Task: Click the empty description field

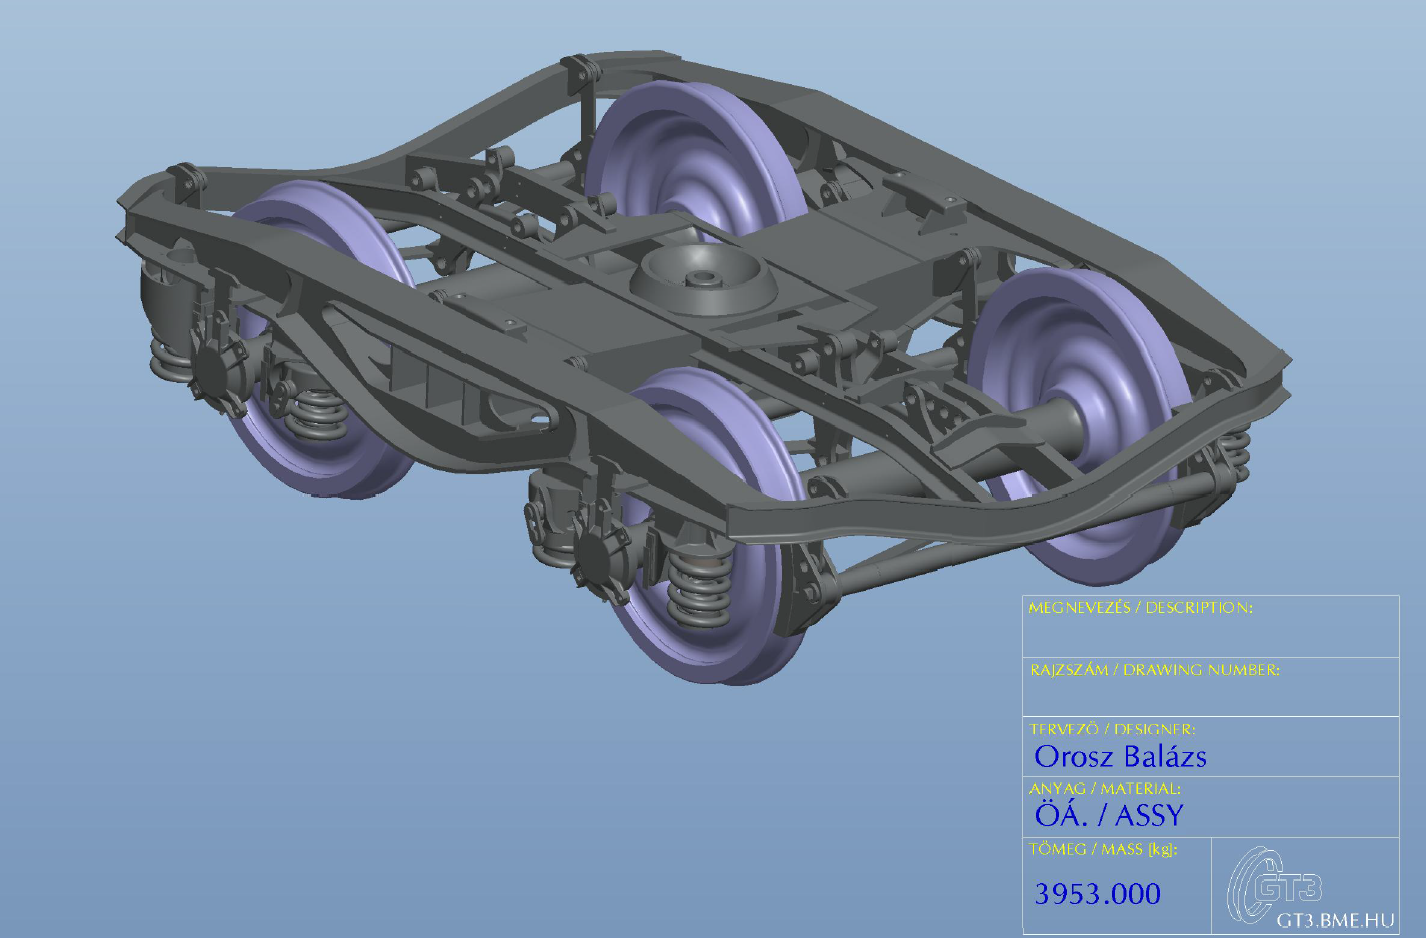Action: [1210, 636]
